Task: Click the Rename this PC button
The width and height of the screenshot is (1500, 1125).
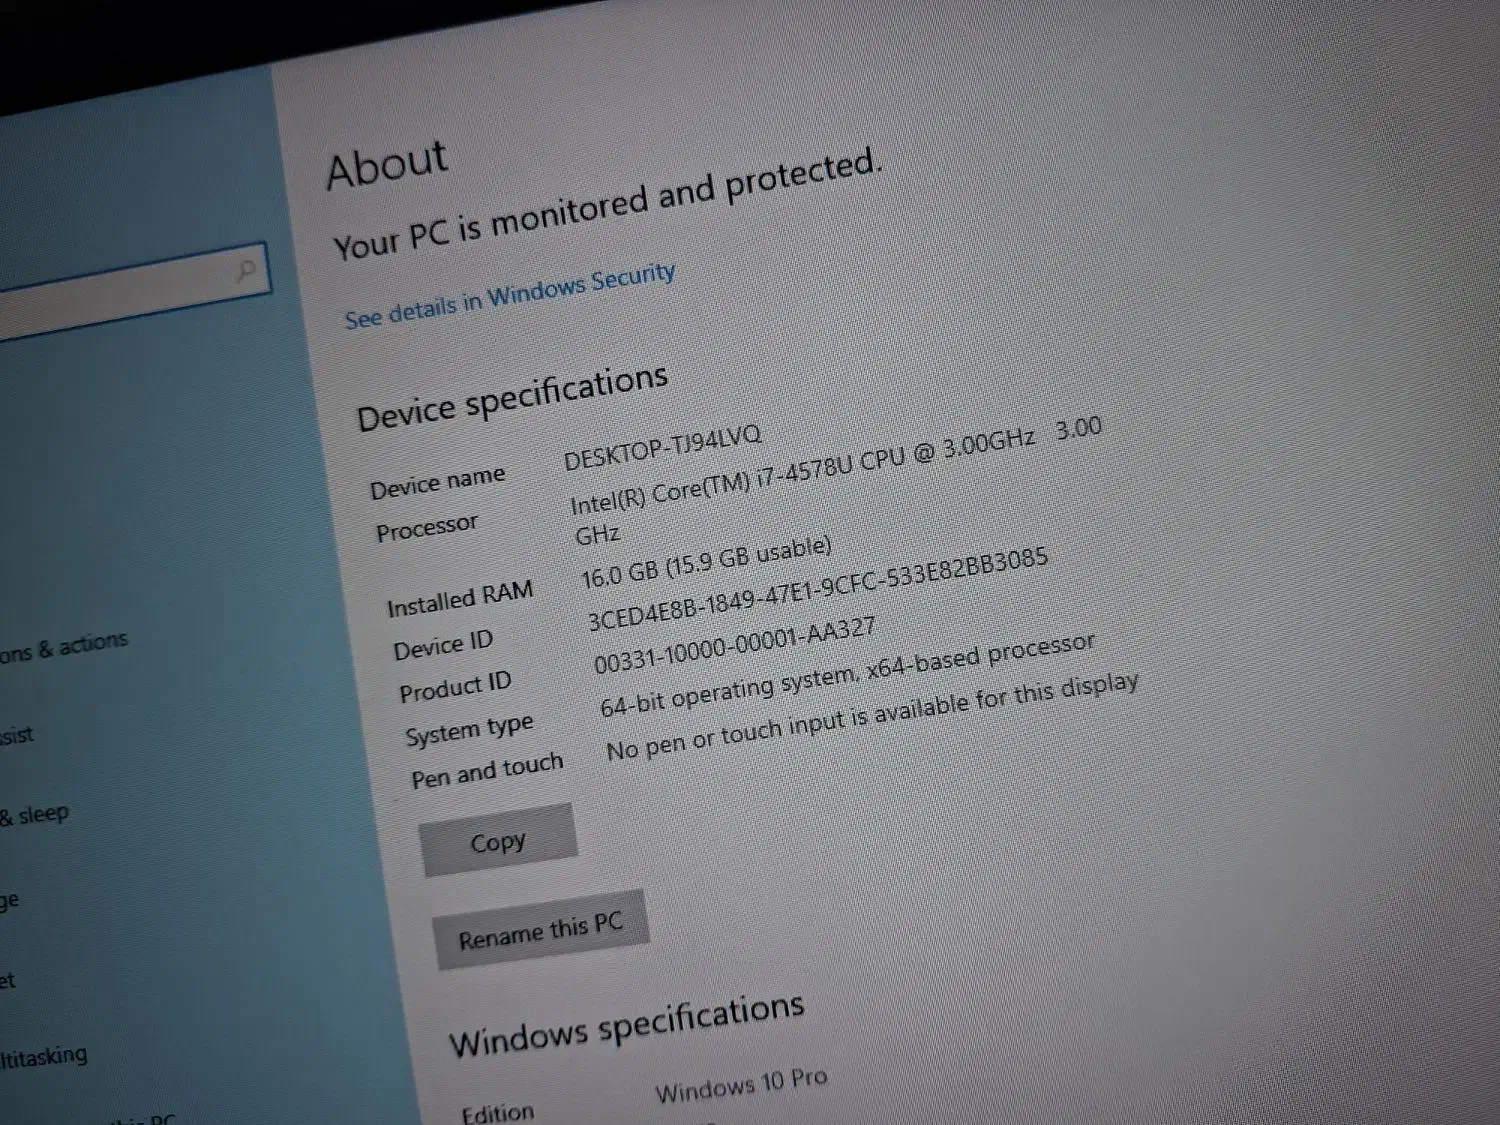Action: pyautogui.click(x=540, y=931)
